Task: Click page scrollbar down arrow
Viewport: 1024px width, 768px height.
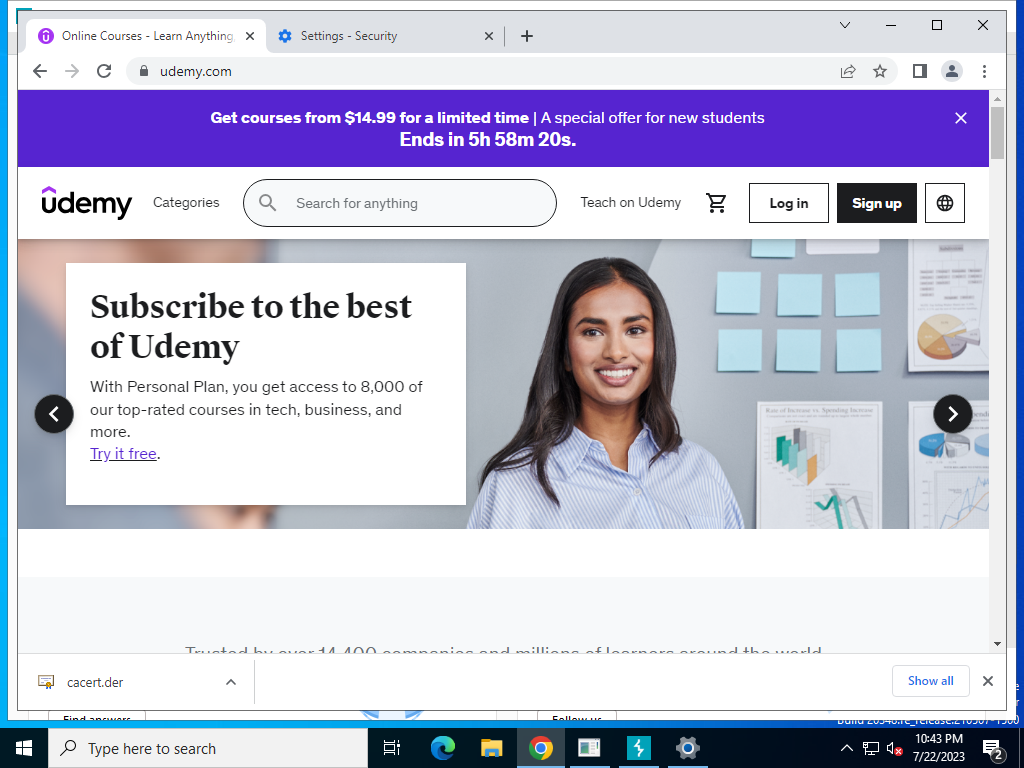Action: (x=997, y=644)
